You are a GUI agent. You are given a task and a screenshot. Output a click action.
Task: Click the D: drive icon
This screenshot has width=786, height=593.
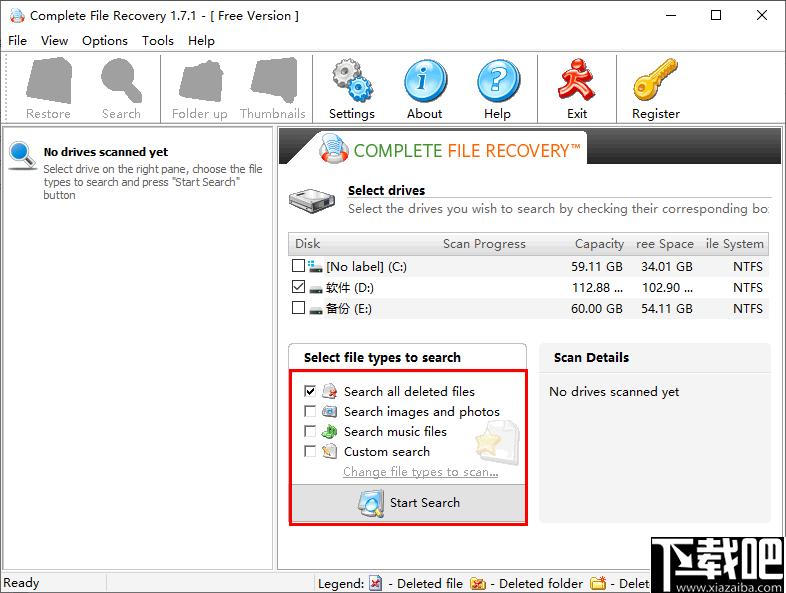(315, 289)
